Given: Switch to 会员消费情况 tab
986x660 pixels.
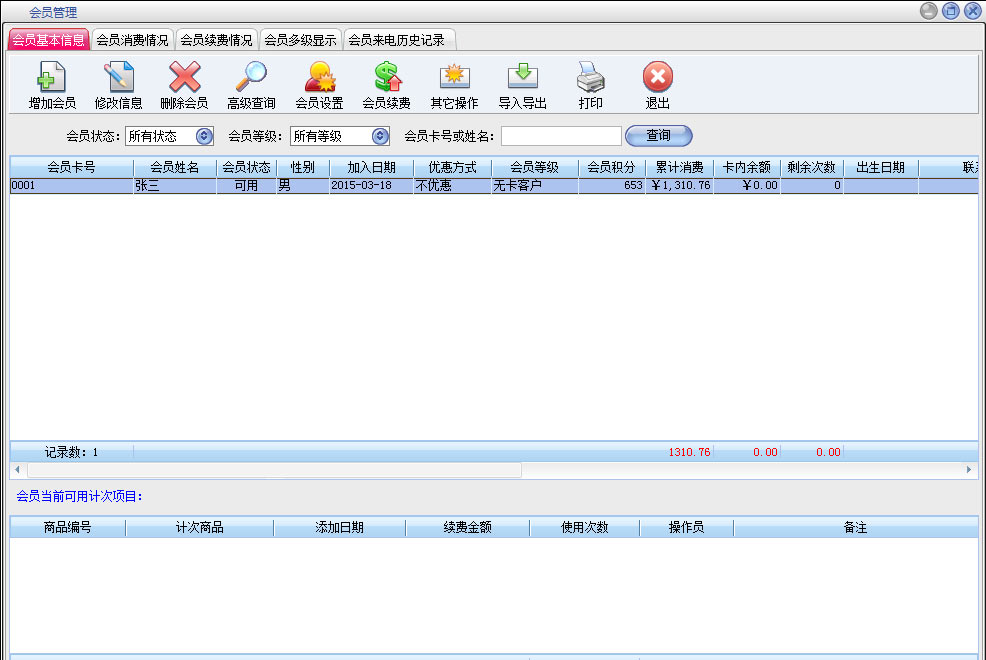Looking at the screenshot, I should [x=132, y=40].
